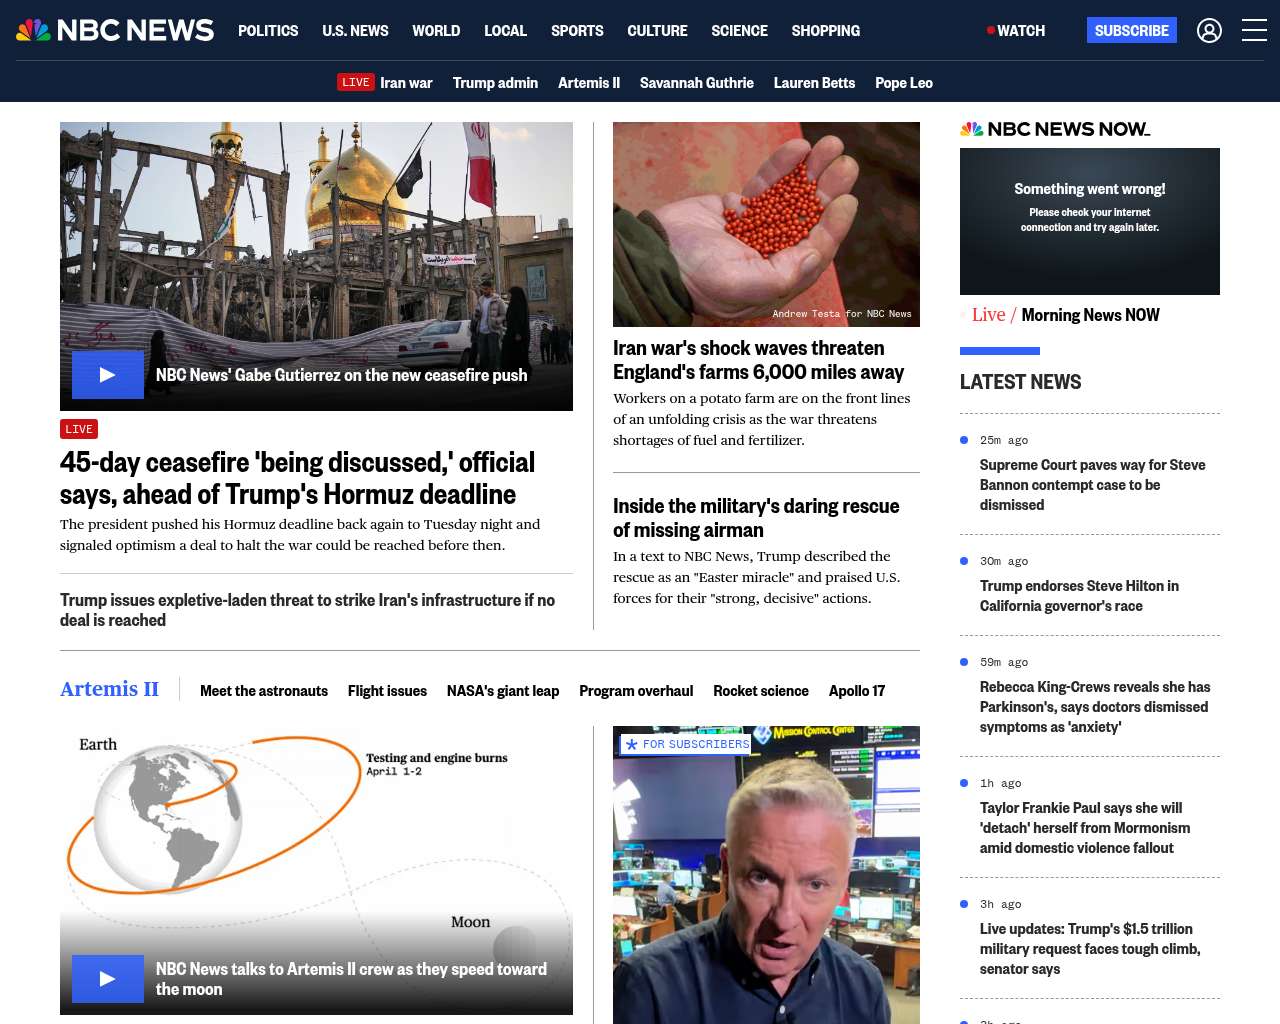The image size is (1280, 1024).
Task: Open the Pope Leo trending topic
Action: click(903, 83)
